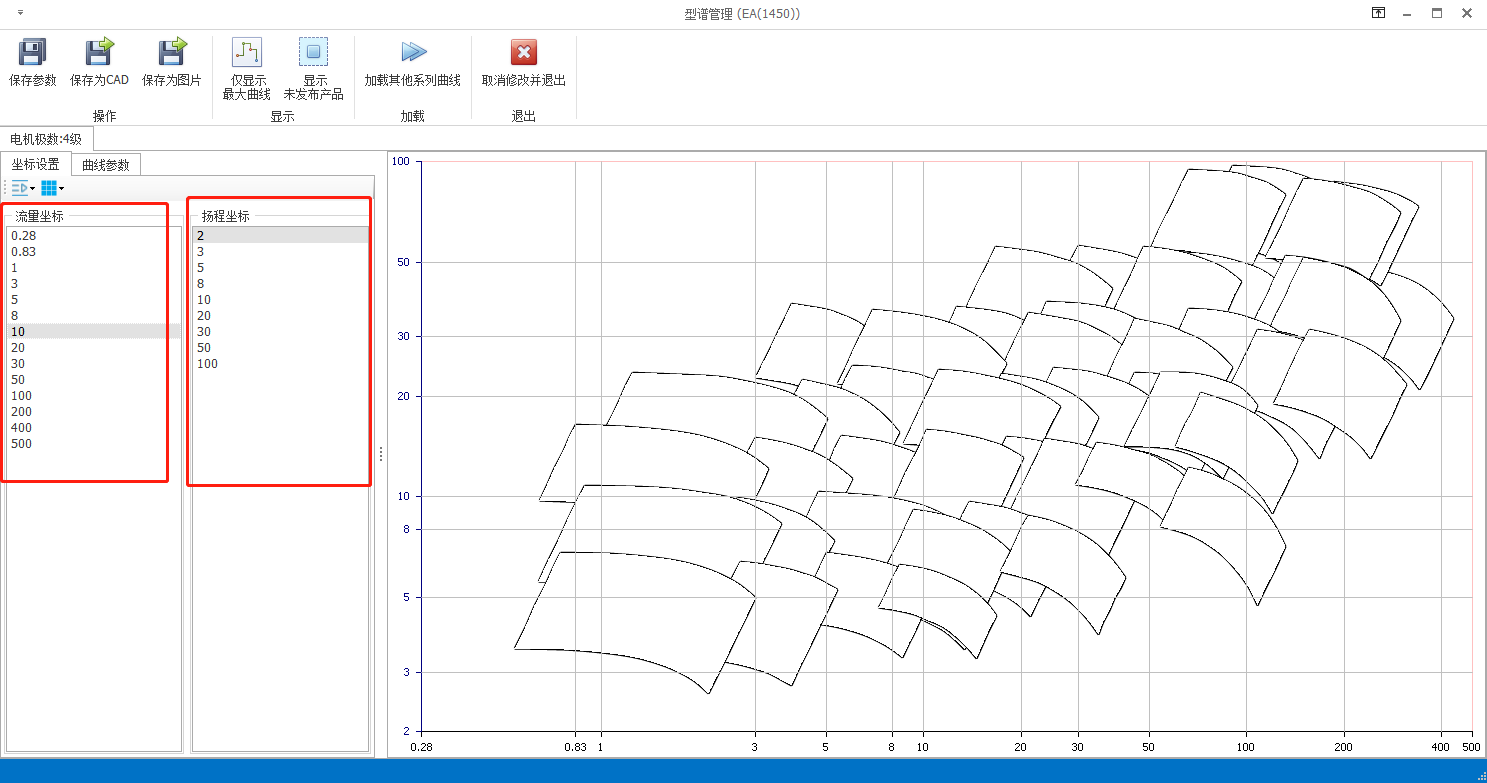Toggle 显示未发布产品 display option
1487x783 pixels.
[x=314, y=70]
